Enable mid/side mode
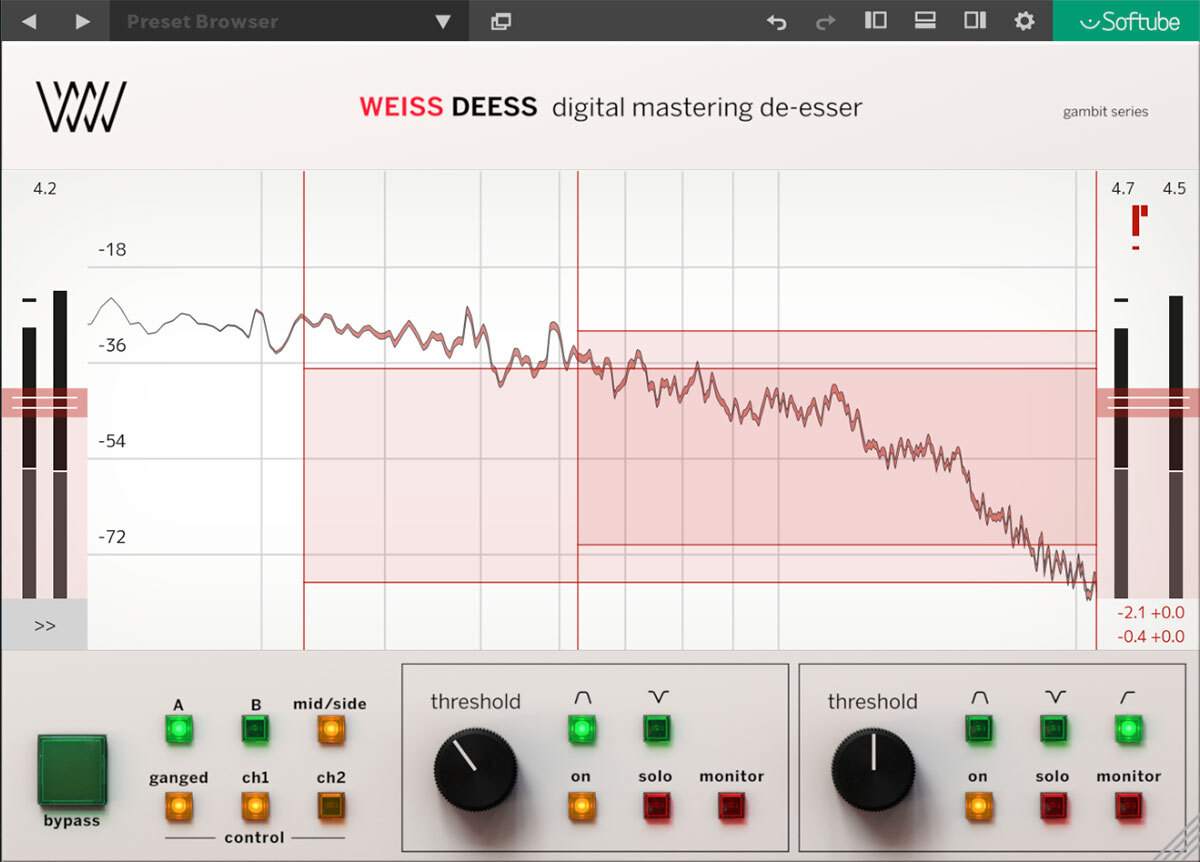 [330, 730]
